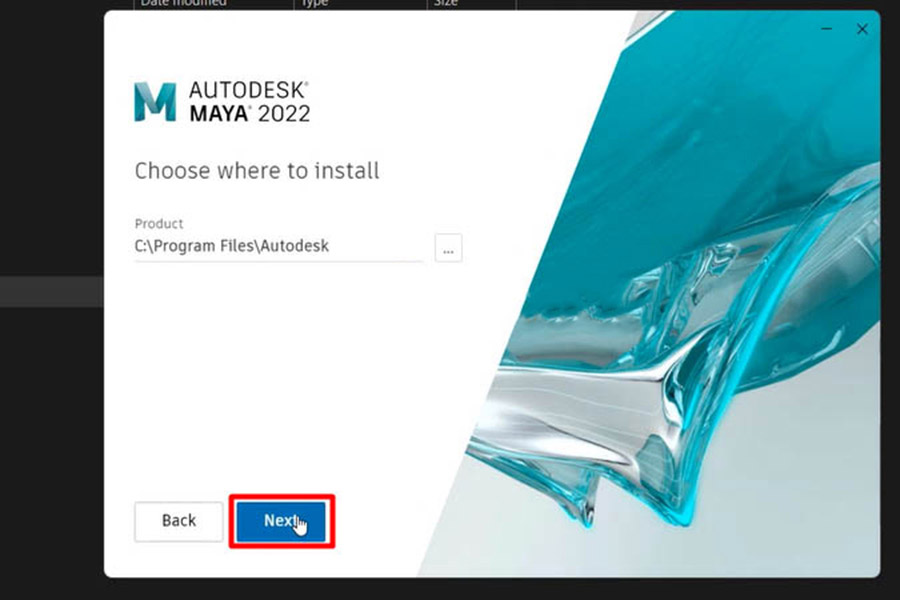Open the install location browse button
900x600 pixels.
point(448,248)
